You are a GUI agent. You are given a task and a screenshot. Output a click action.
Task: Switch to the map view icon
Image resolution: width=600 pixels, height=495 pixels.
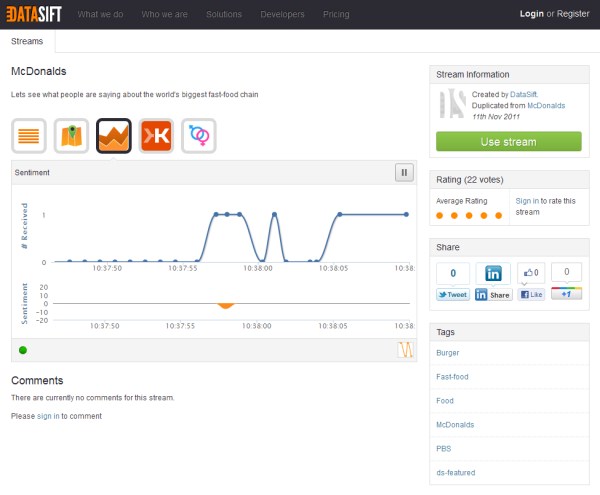point(71,136)
